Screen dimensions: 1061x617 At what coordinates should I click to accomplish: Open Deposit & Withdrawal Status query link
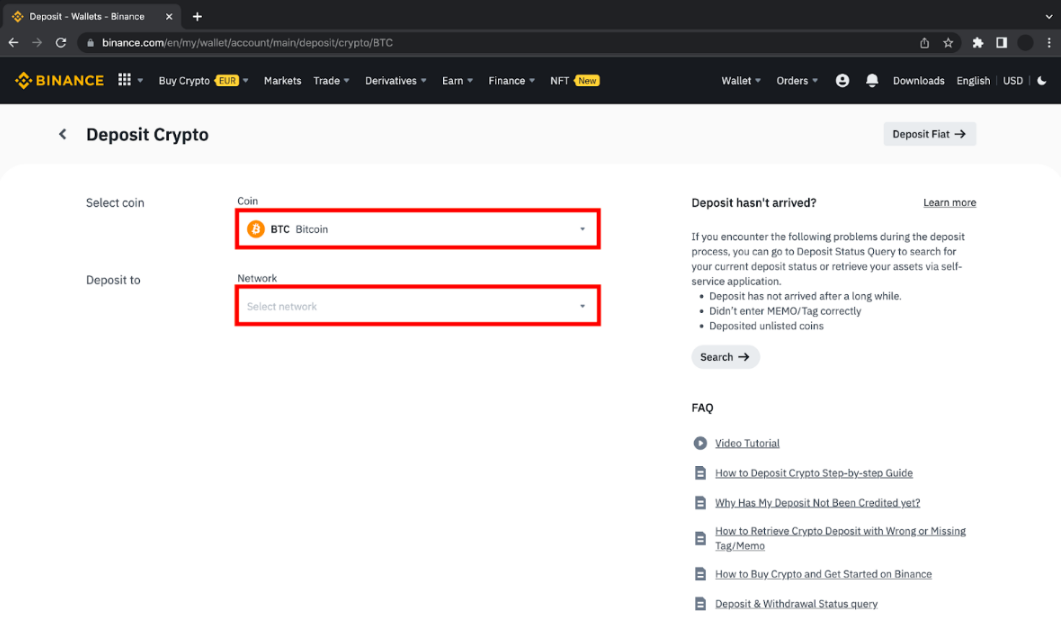point(796,603)
